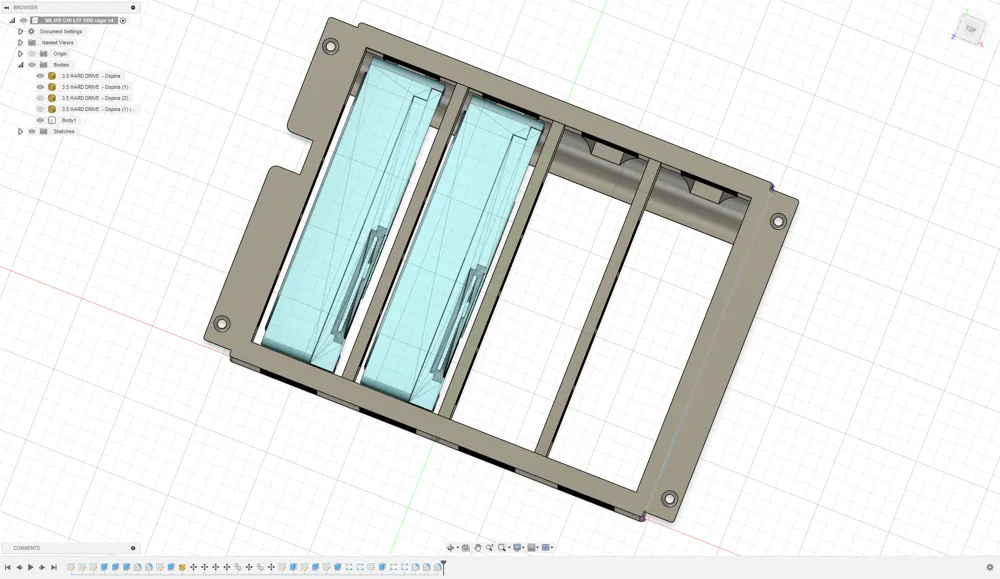Open Grid and Snaps dropdown arrow
The height and width of the screenshot is (579, 1000).
click(x=538, y=548)
